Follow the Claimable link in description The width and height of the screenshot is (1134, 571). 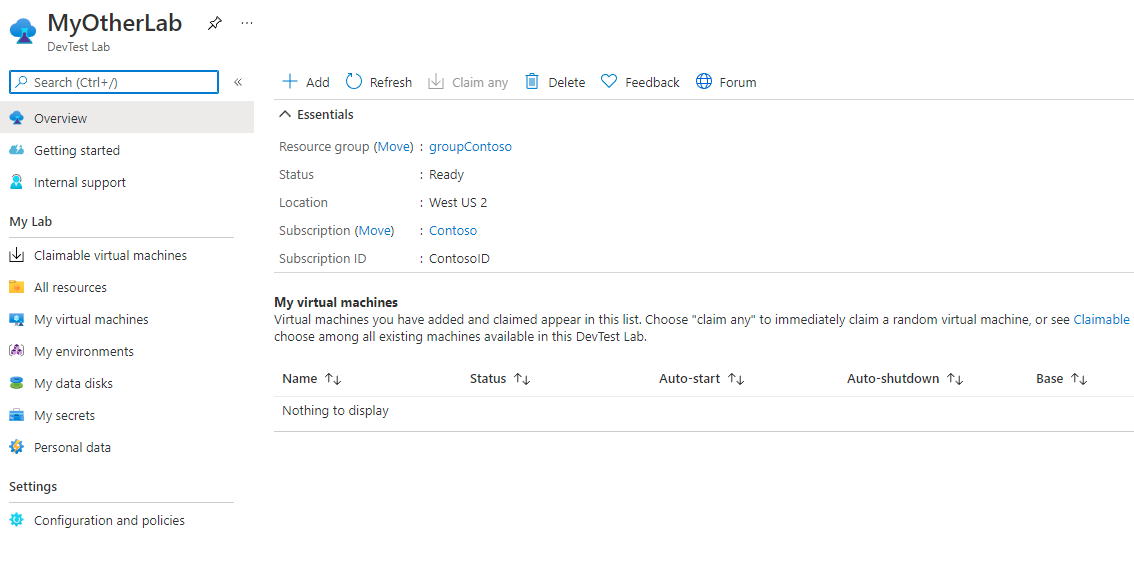click(x=1101, y=319)
